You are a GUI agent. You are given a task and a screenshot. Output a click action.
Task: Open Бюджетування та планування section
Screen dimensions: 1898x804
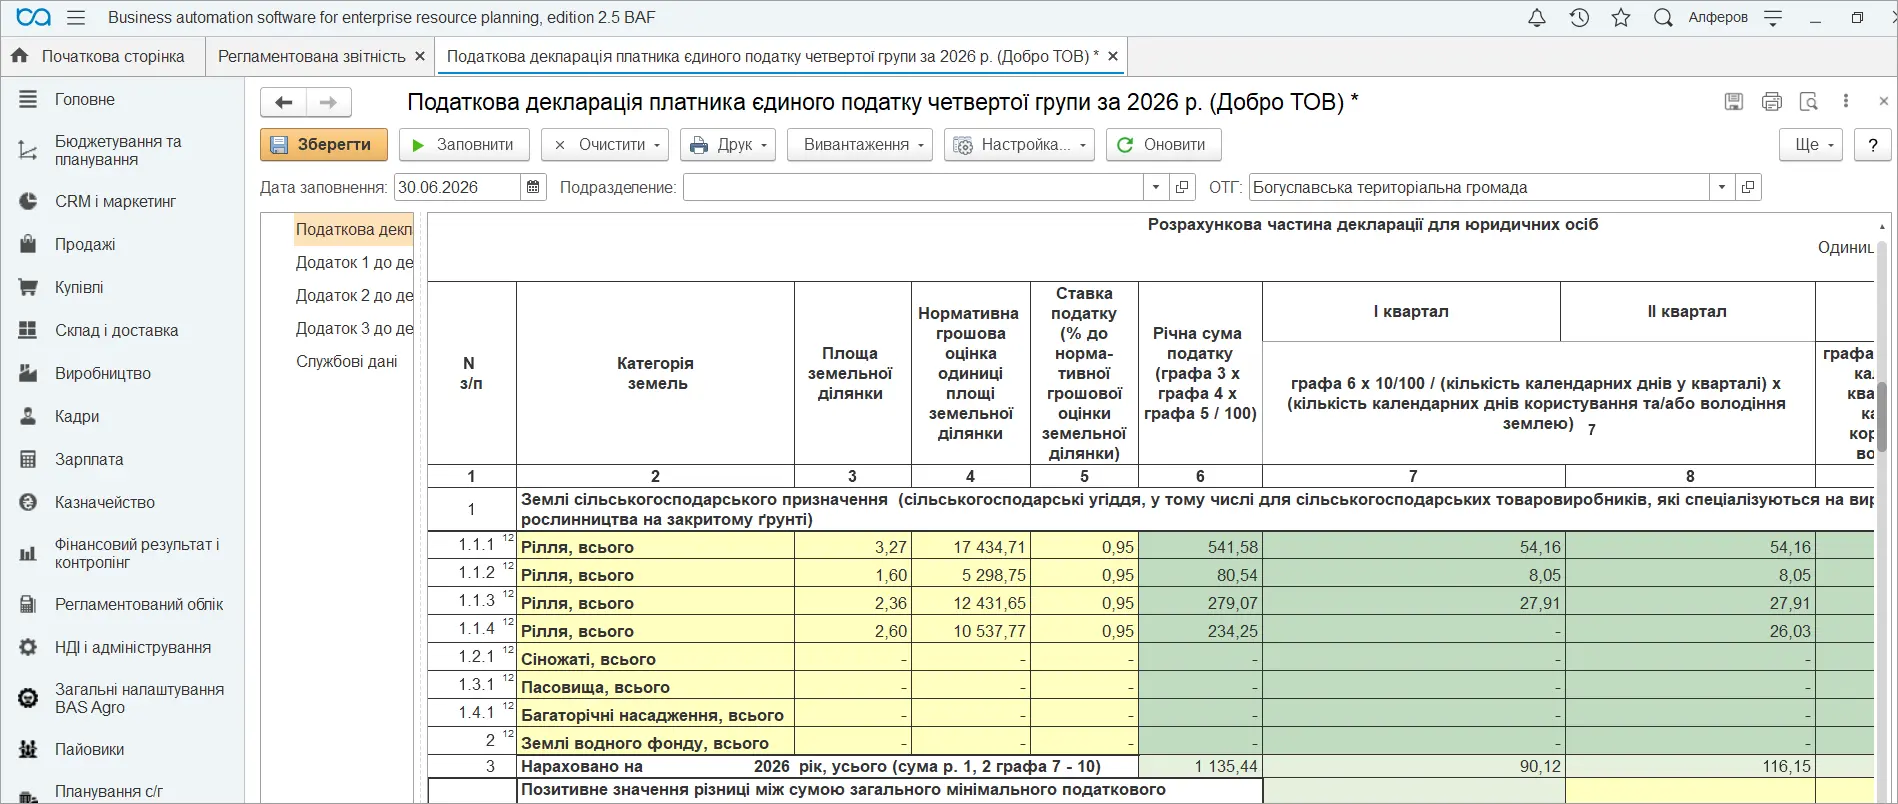pyautogui.click(x=118, y=150)
